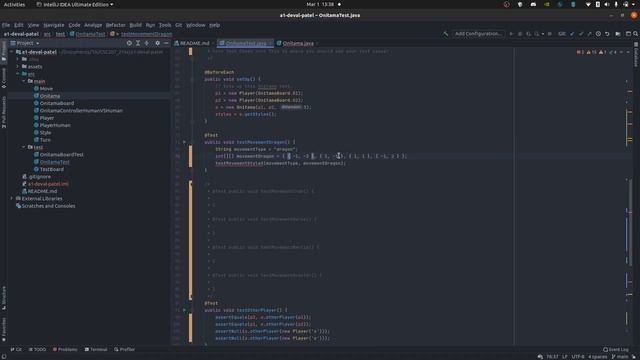Open the Edit menu
This screenshot has height=360, width=640.
point(19,25)
